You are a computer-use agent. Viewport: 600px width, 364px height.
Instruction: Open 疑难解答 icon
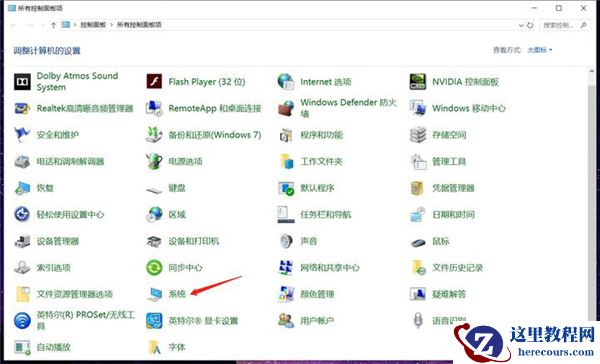point(418,294)
